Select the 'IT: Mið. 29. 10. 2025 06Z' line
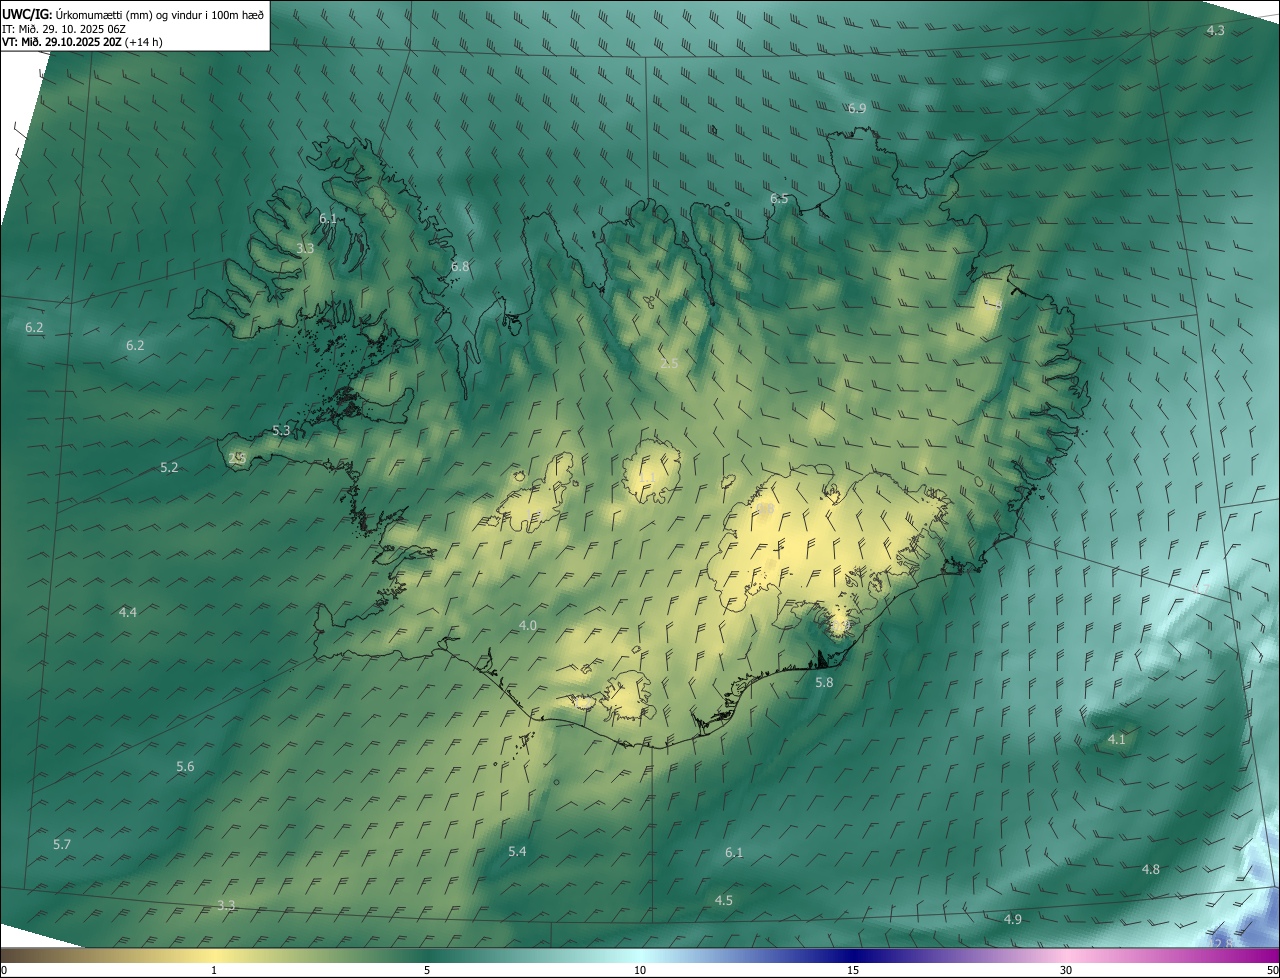The height and width of the screenshot is (978, 1280). [x=64, y=29]
